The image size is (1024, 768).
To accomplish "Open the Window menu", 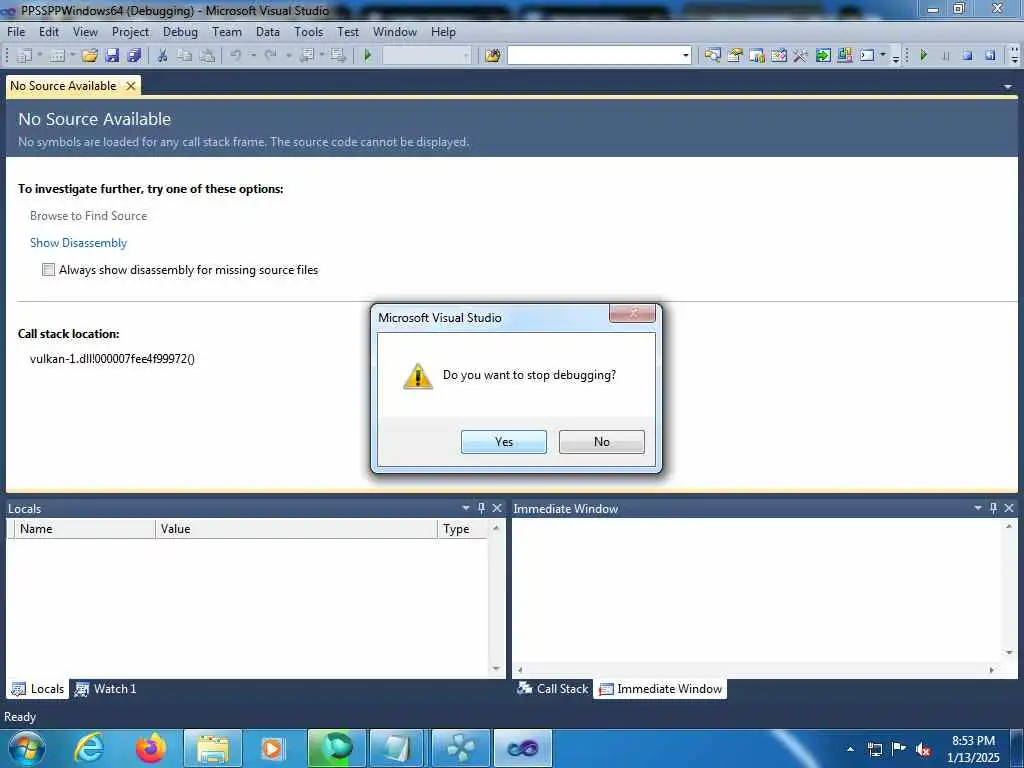I will (x=394, y=32).
